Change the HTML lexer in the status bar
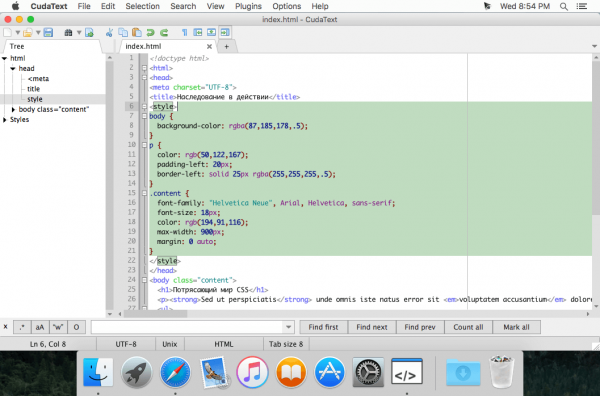Viewport: 600px width, 396px height. tap(224, 344)
